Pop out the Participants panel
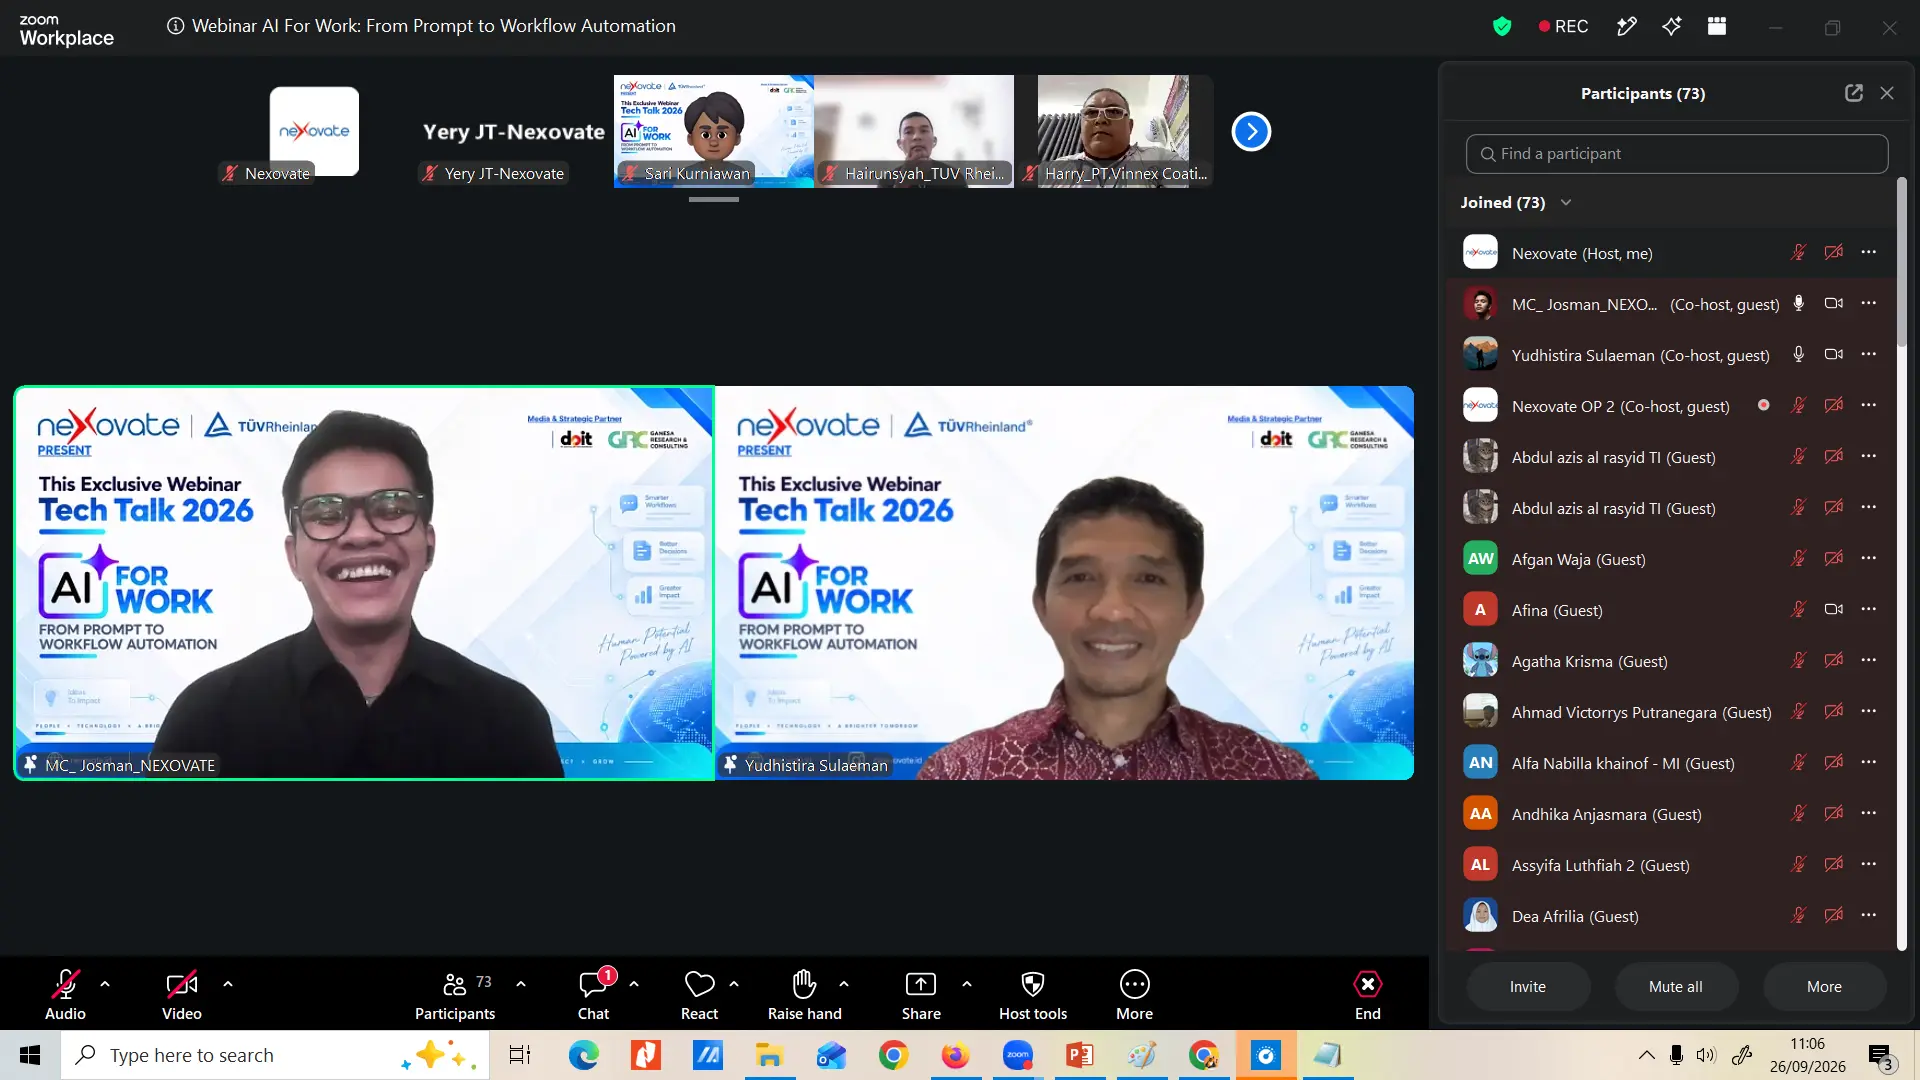This screenshot has height=1080, width=1920. (1854, 93)
